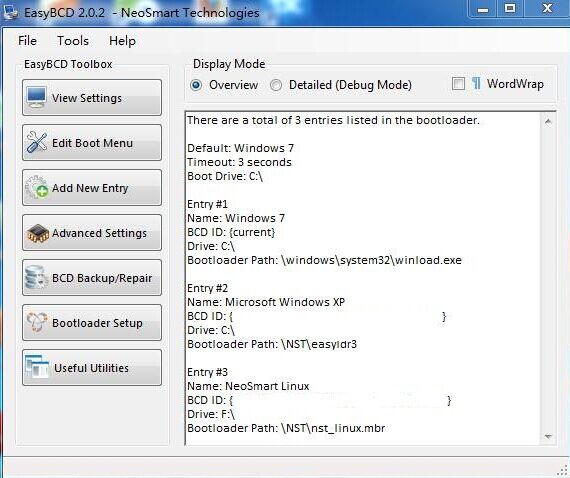
Task: Maximize the EasyBCD window
Action: [510, 9]
